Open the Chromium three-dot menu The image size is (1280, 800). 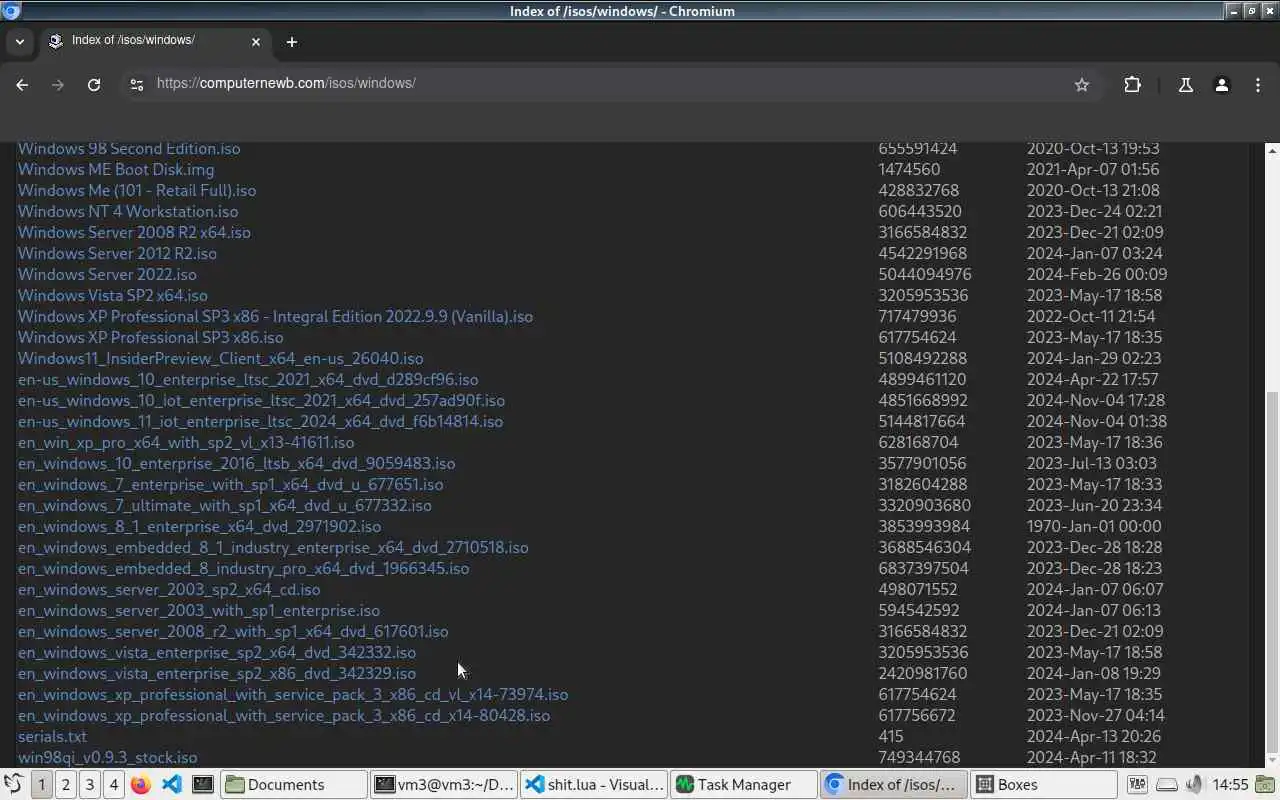pos(1257,85)
